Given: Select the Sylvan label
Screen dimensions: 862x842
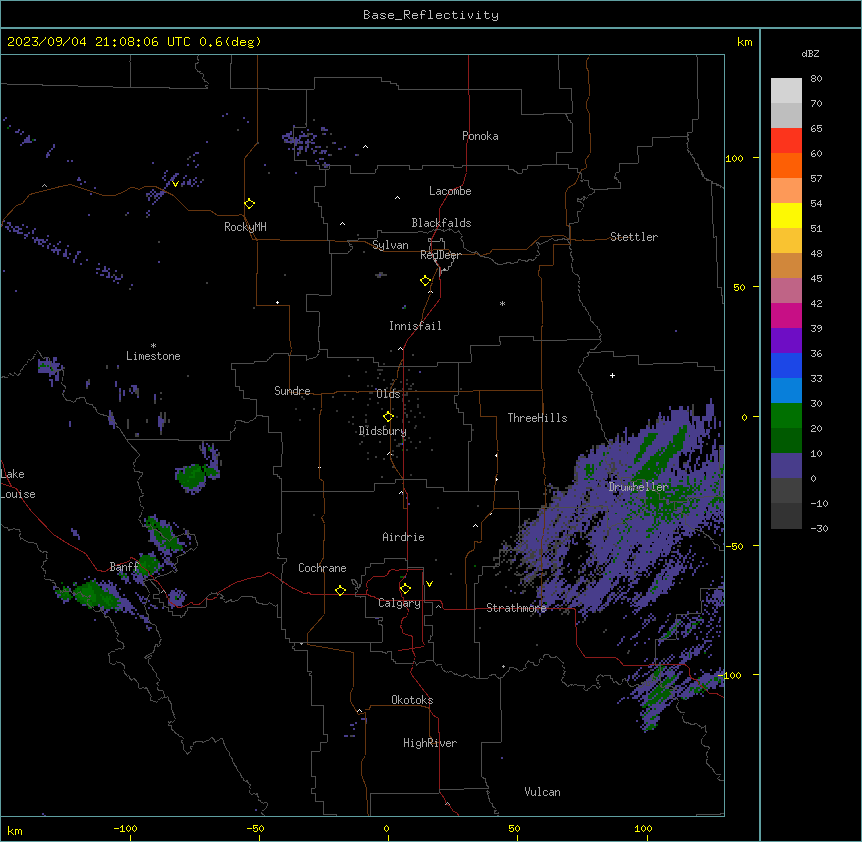Looking at the screenshot, I should [390, 245].
